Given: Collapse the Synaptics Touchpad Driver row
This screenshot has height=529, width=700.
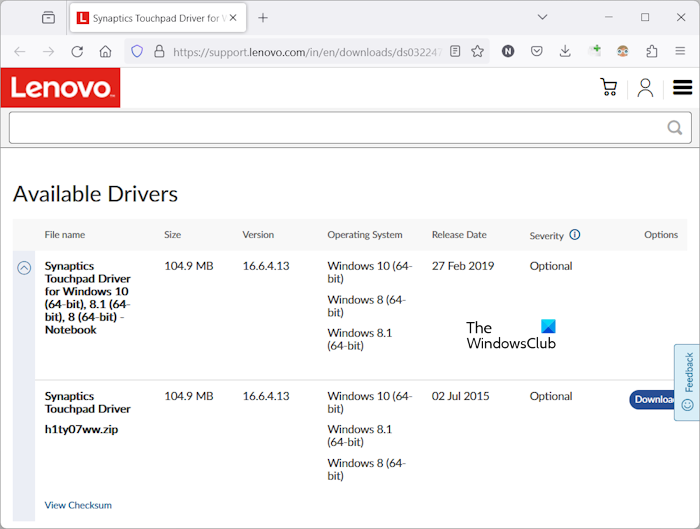Looking at the screenshot, I should point(25,268).
